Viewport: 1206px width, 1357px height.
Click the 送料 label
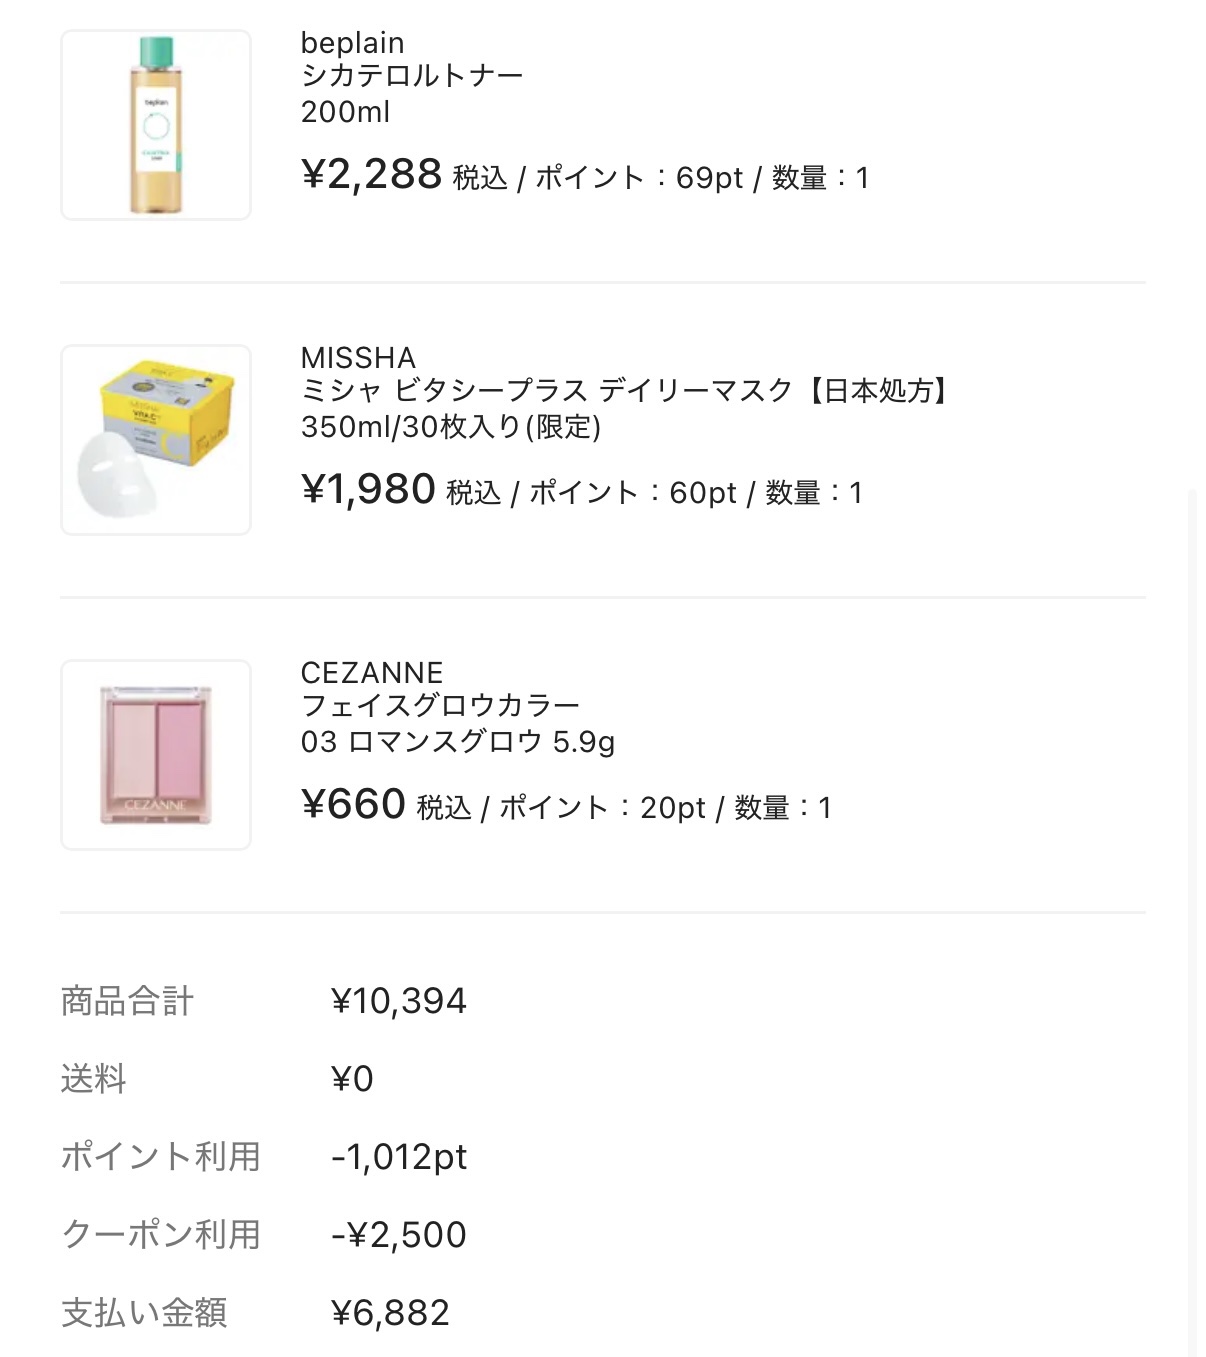[93, 1079]
